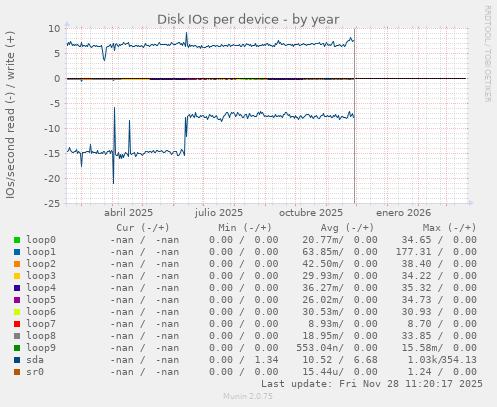Click the loop9 dark green swatch
This screenshot has width=497, height=407.
pyautogui.click(x=17, y=348)
